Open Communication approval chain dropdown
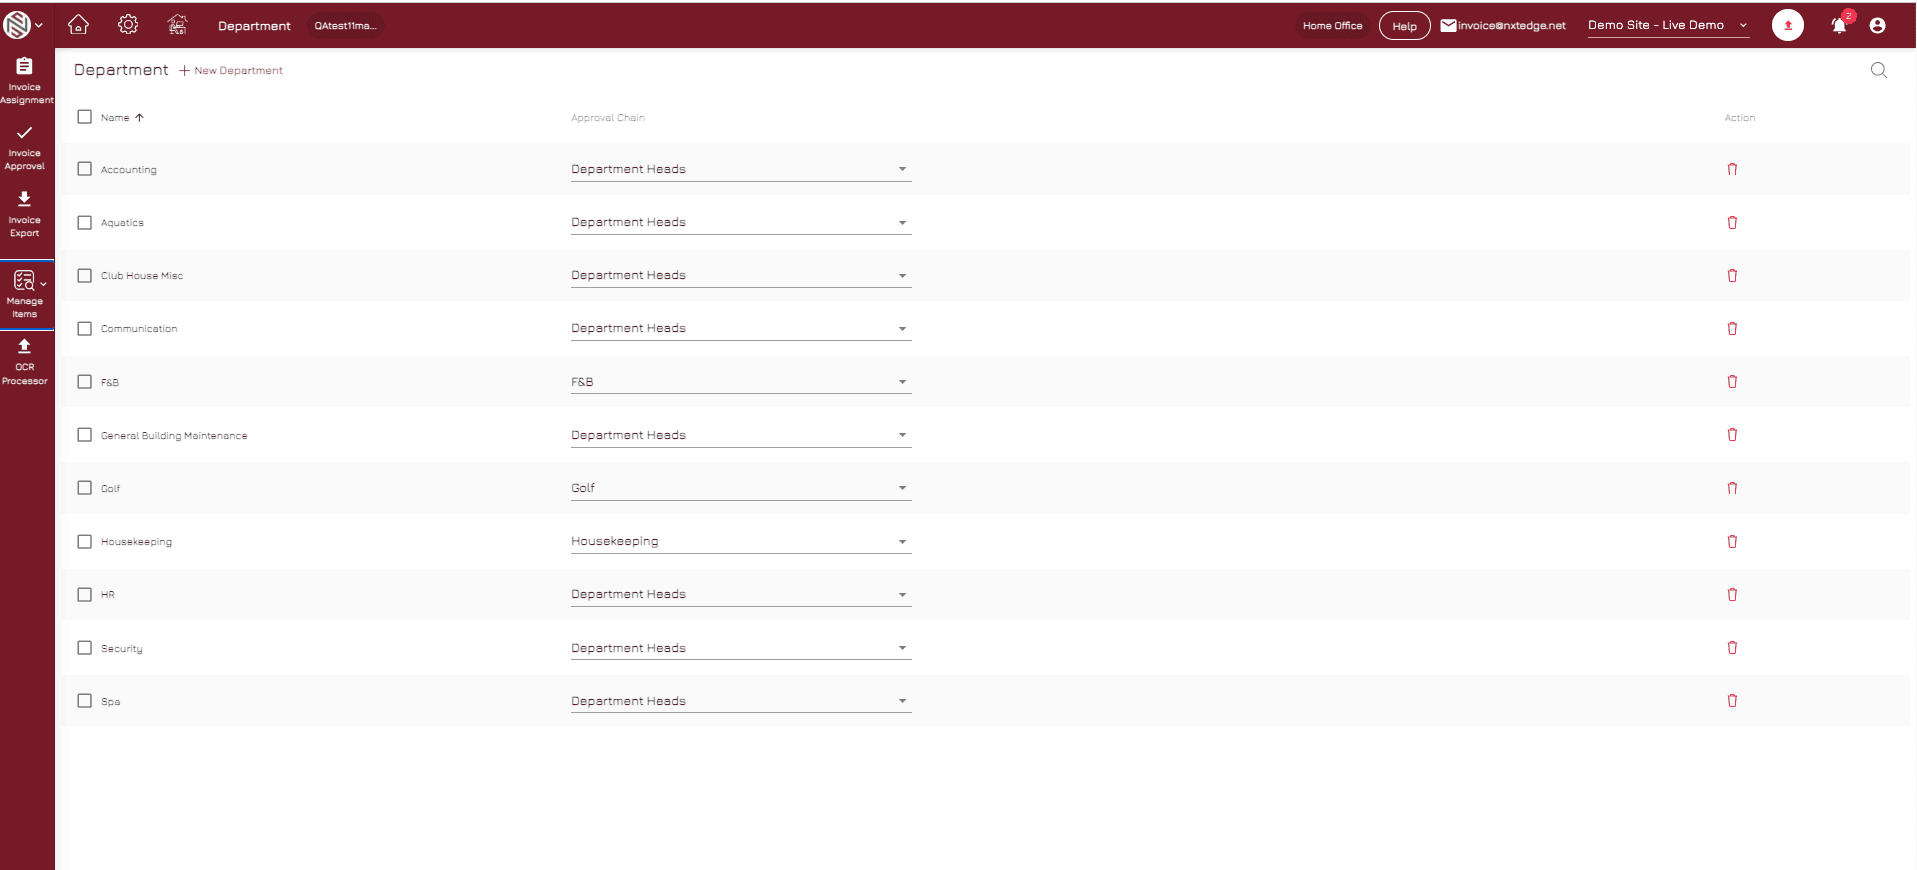The height and width of the screenshot is (870, 1917). (741, 328)
